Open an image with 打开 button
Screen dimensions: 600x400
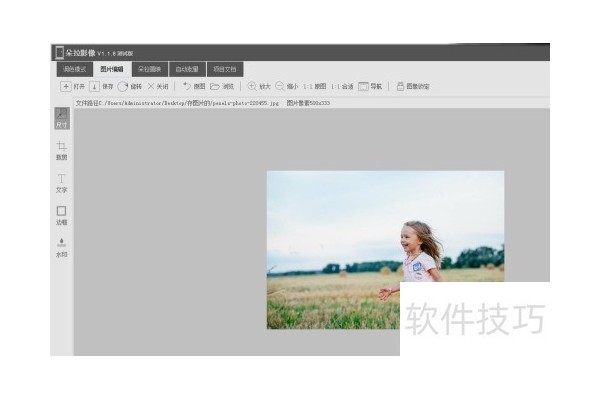[73, 87]
